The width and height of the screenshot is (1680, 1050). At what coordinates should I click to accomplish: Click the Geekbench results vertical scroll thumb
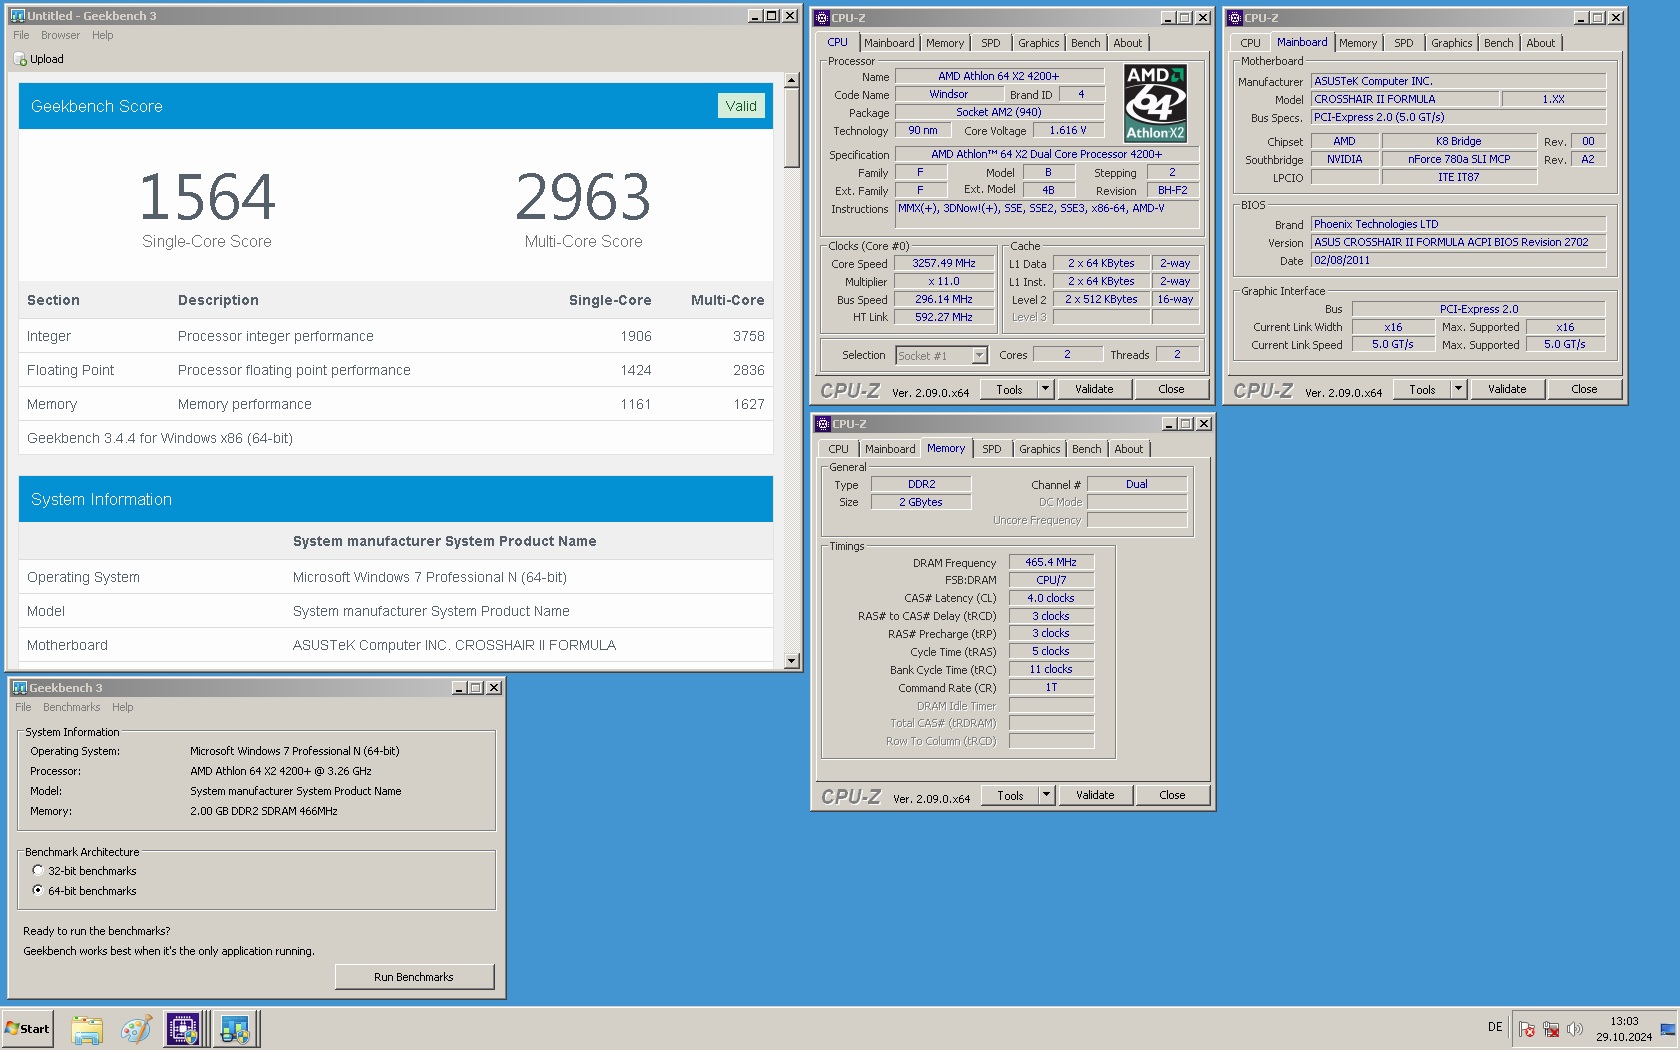[792, 128]
